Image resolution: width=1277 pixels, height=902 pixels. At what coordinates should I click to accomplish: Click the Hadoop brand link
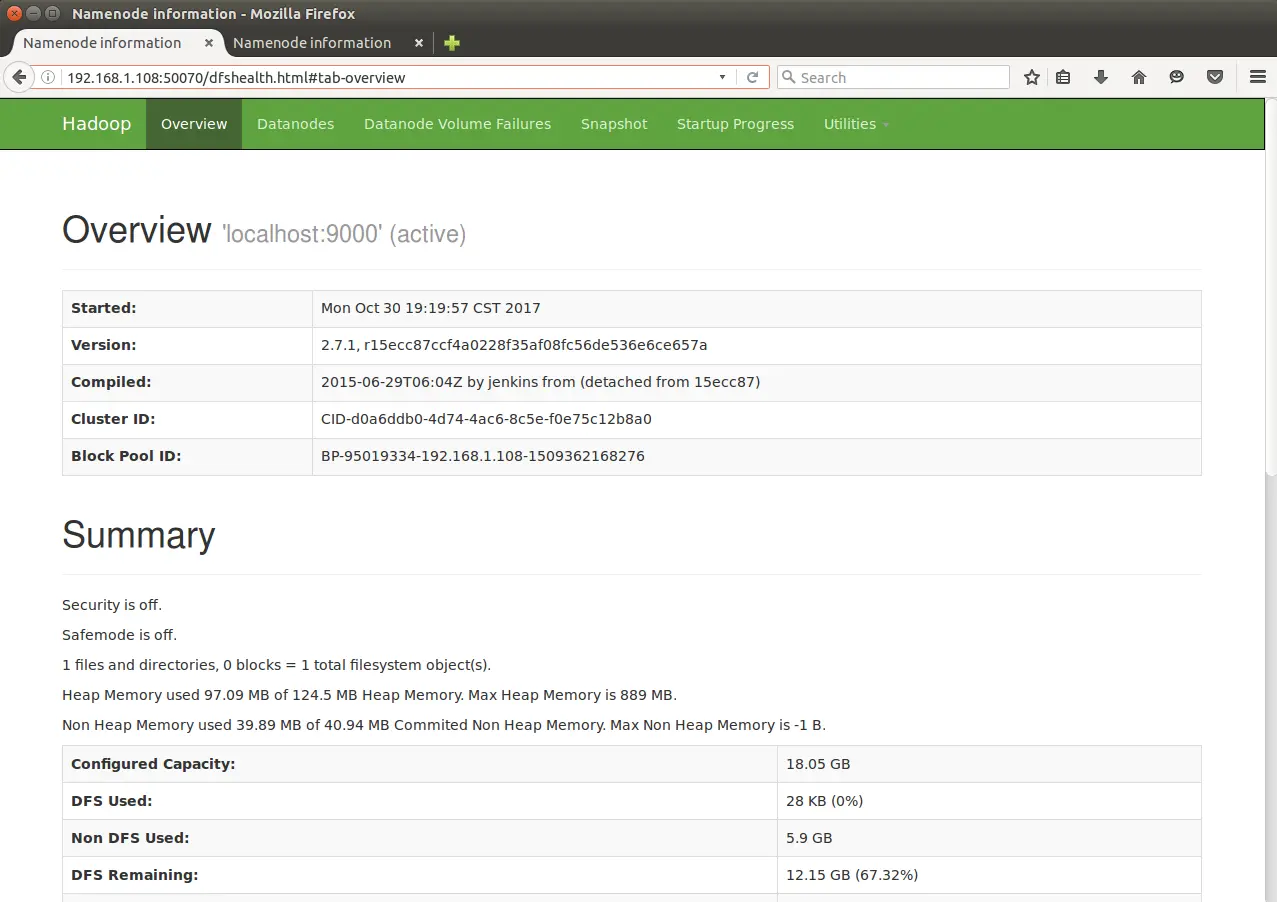coord(96,124)
